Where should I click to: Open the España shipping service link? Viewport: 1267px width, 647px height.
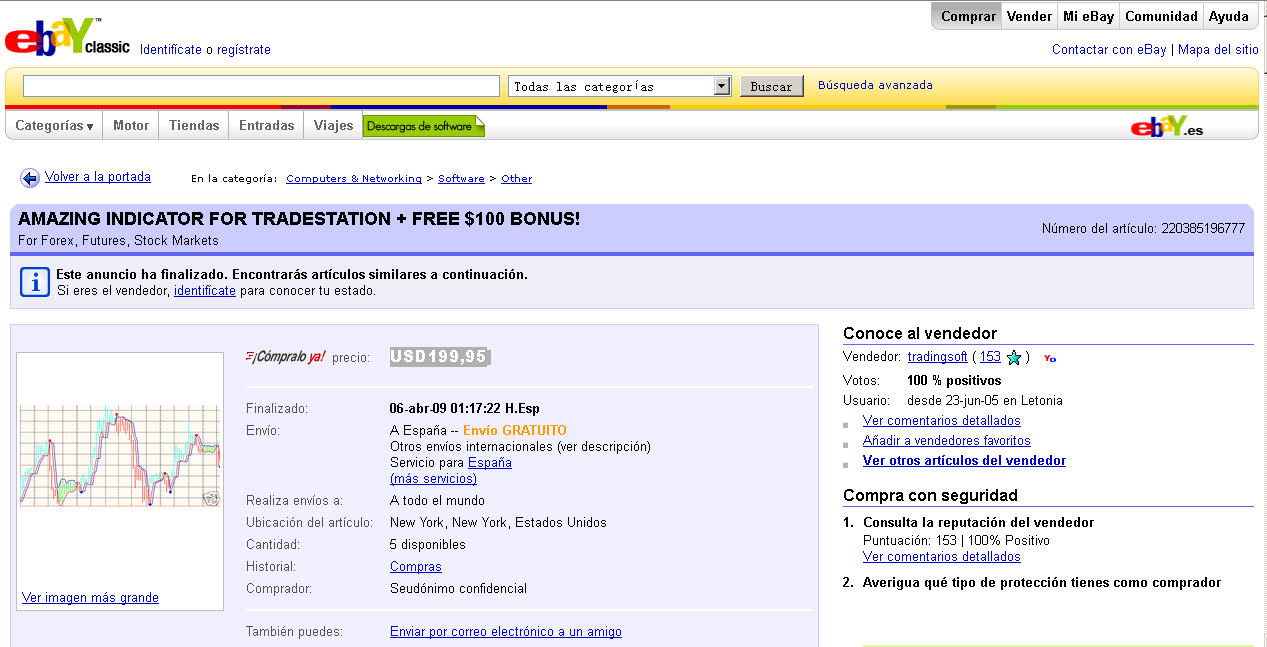(490, 463)
